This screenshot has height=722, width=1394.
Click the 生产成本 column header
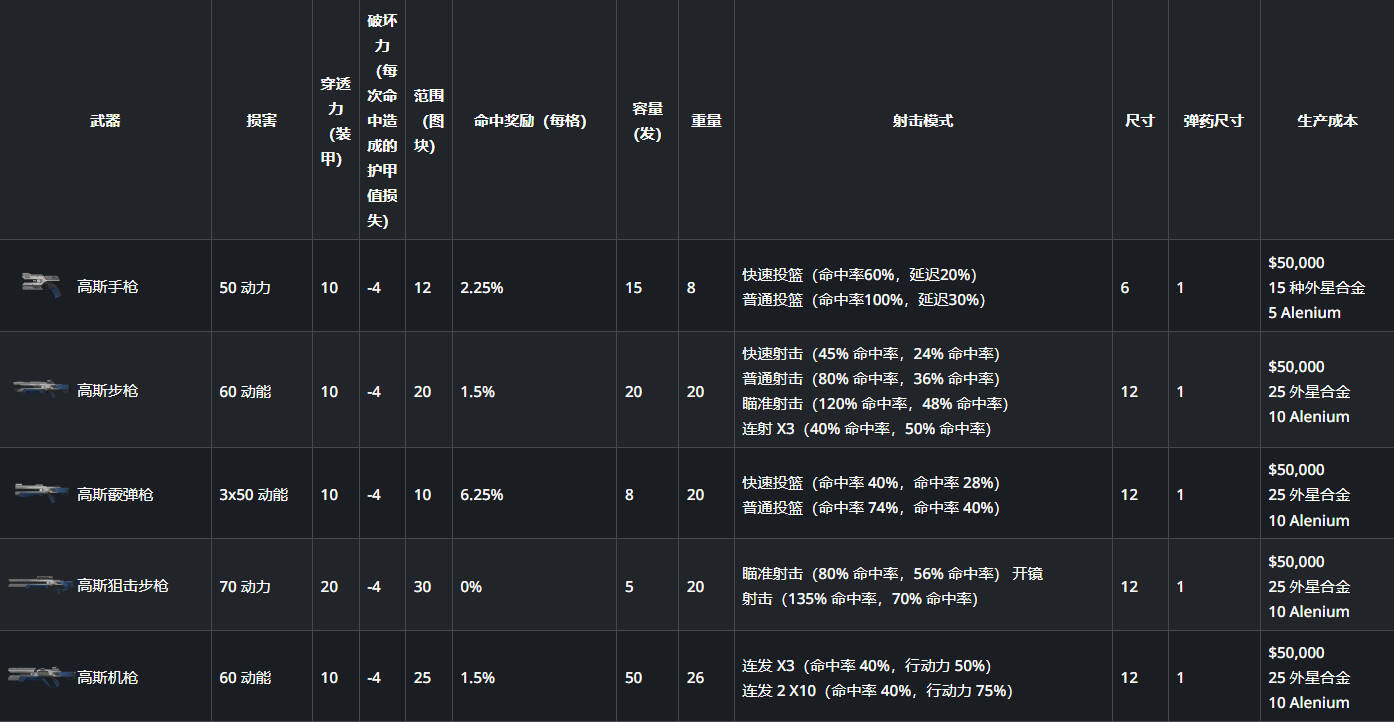(1327, 121)
